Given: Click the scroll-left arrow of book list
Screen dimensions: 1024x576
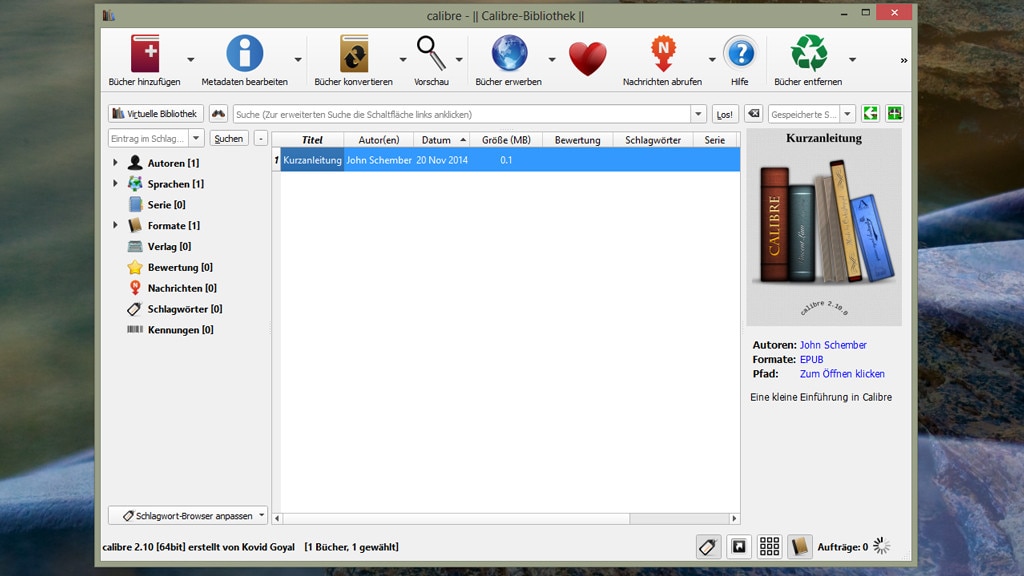Looking at the screenshot, I should pyautogui.click(x=277, y=519).
